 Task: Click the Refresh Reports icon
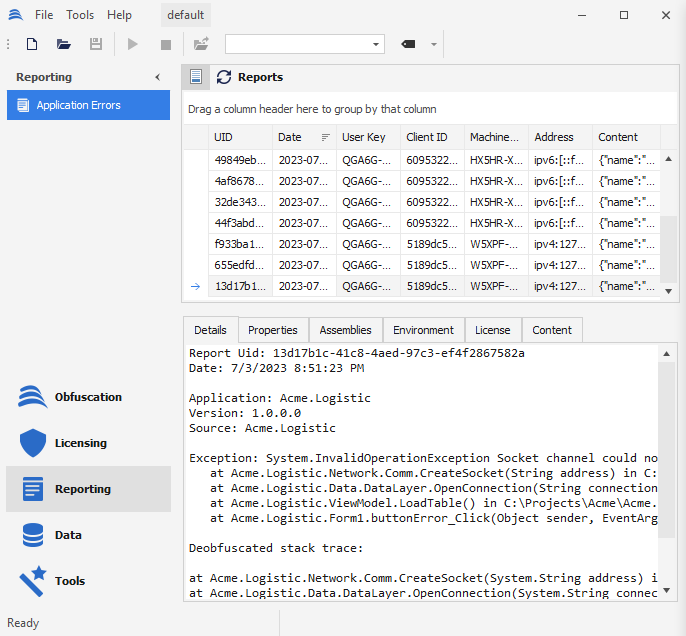pyautogui.click(x=224, y=77)
